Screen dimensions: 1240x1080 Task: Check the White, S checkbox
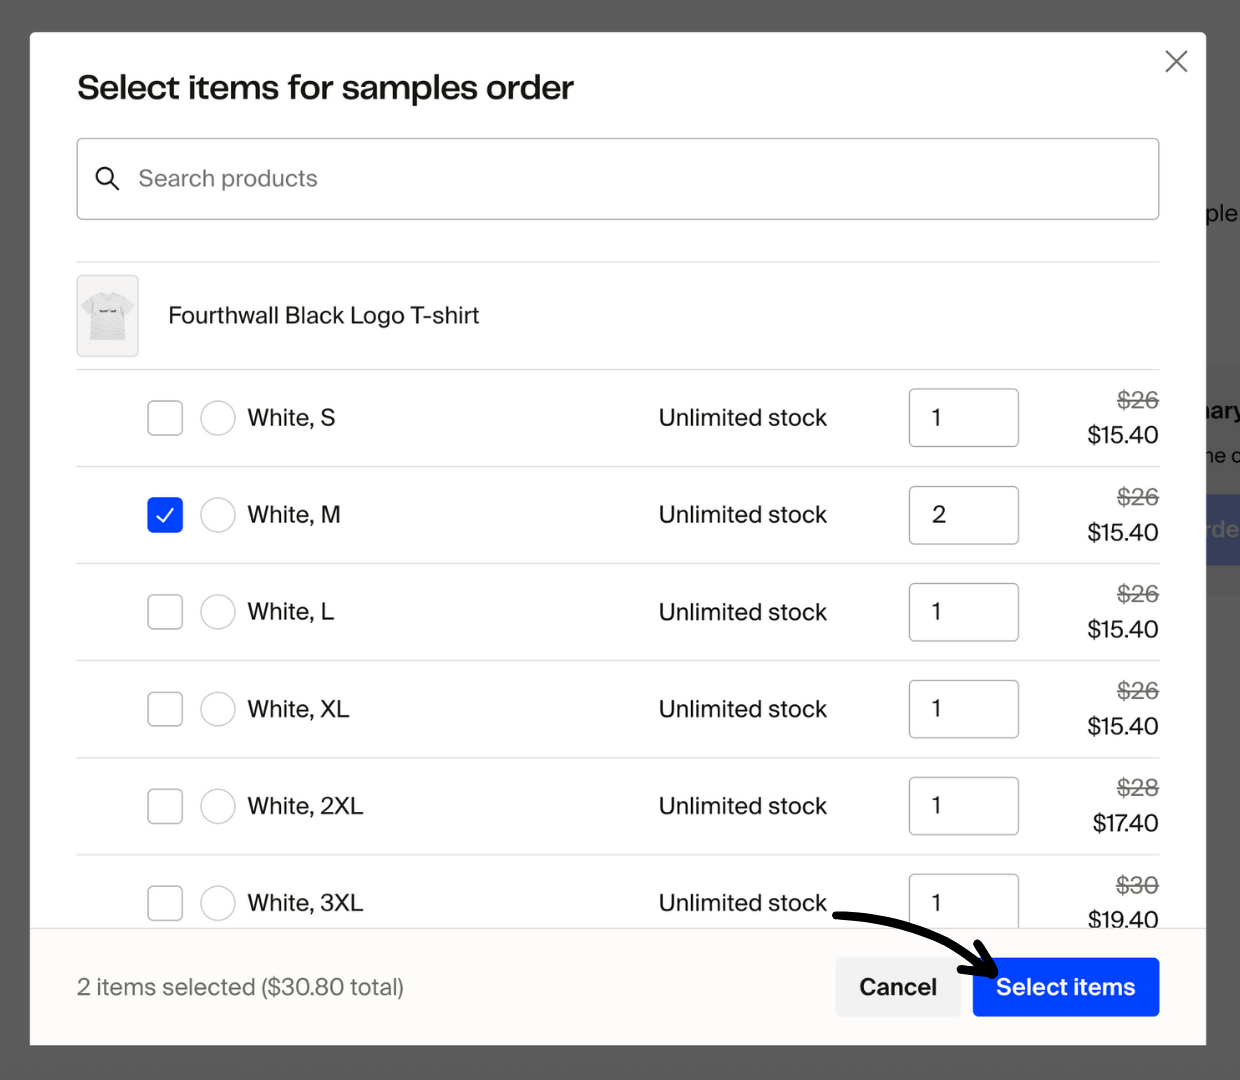165,418
